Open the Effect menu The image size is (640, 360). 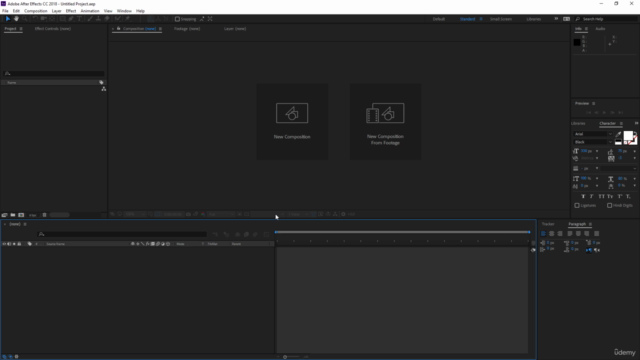point(71,11)
